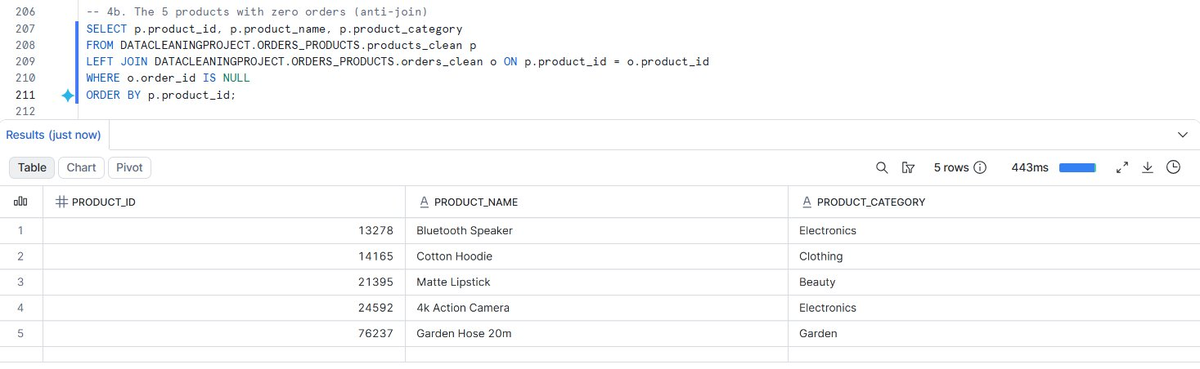This screenshot has width=1200, height=369.
Task: Place cursor in WHERE o.order_id IS NULL line
Action: [168, 79]
